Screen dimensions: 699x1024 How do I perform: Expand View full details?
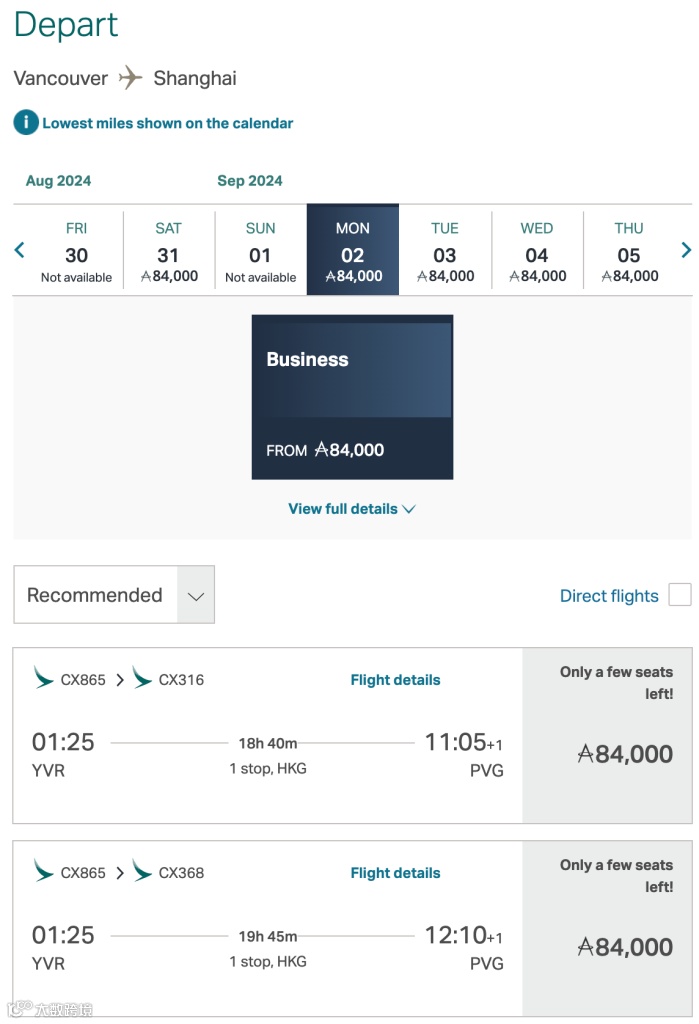pos(351,509)
